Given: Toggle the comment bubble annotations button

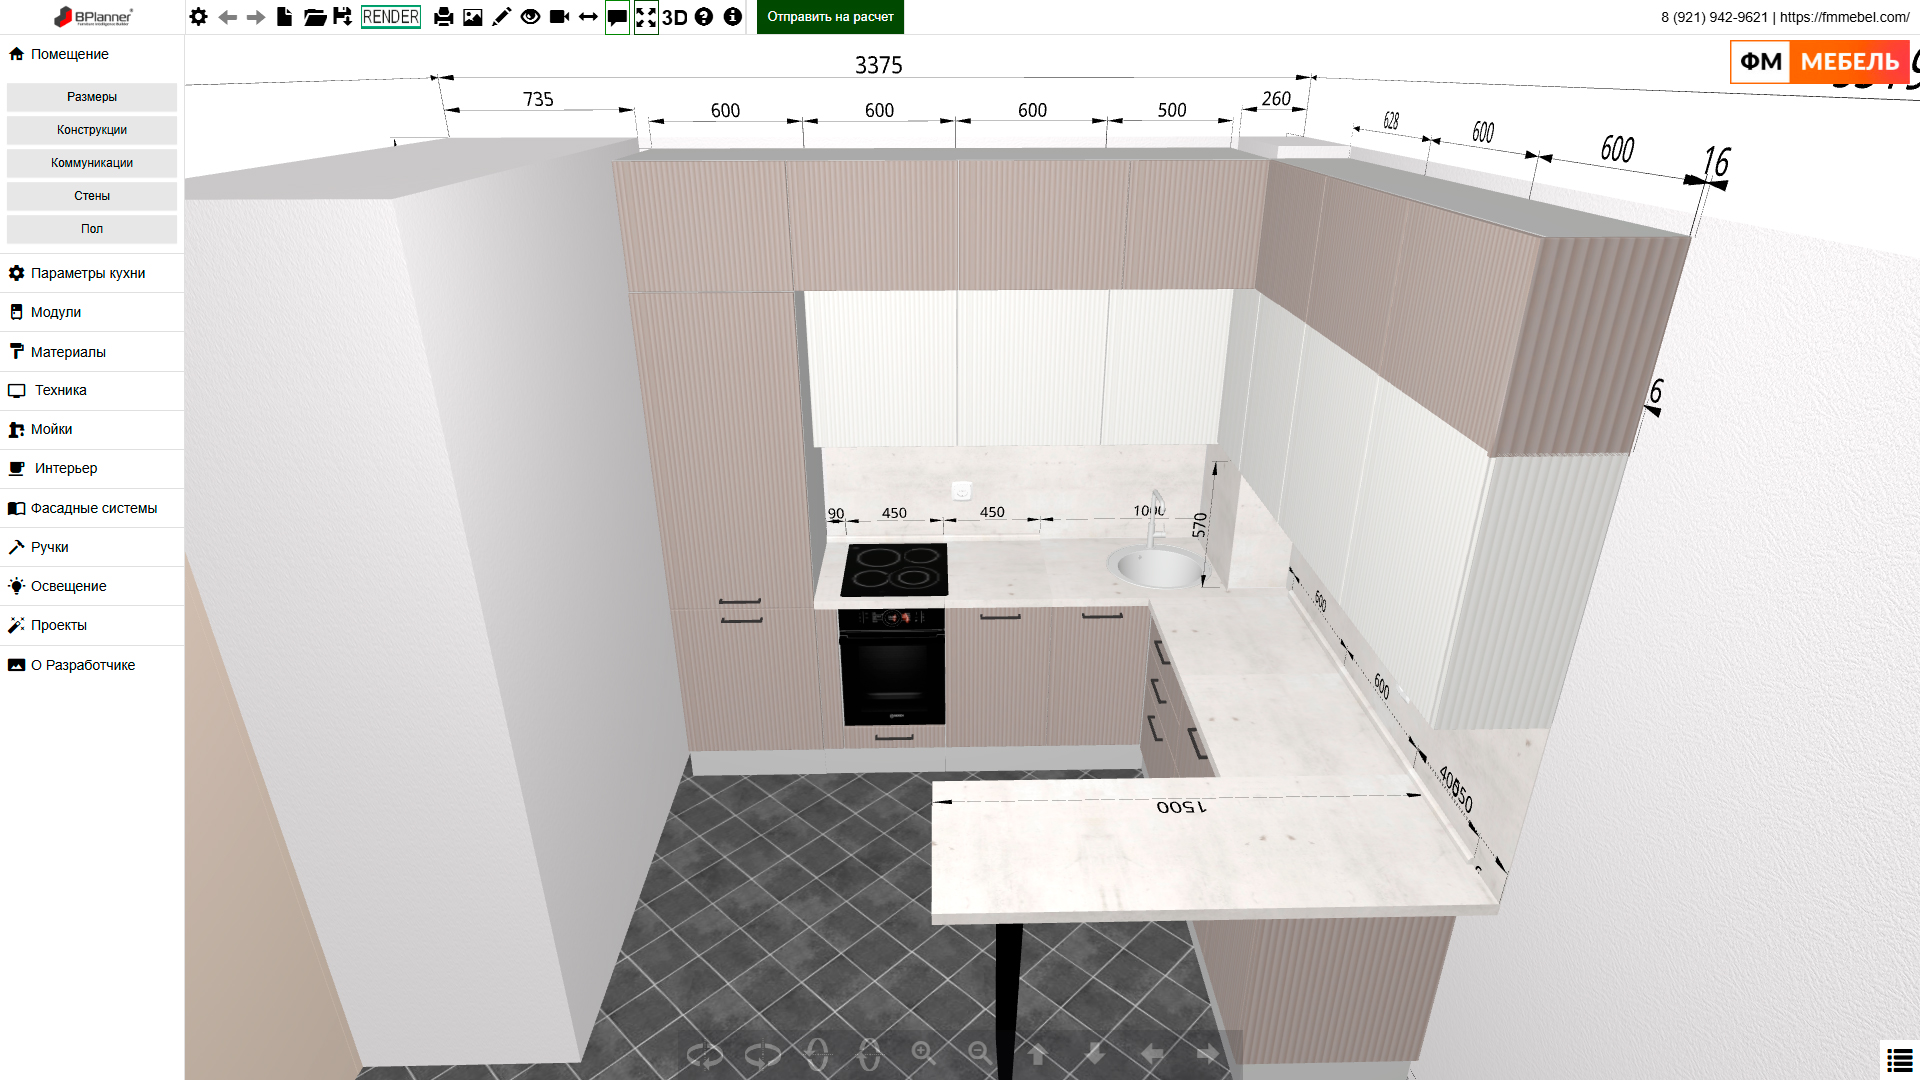Looking at the screenshot, I should (617, 17).
